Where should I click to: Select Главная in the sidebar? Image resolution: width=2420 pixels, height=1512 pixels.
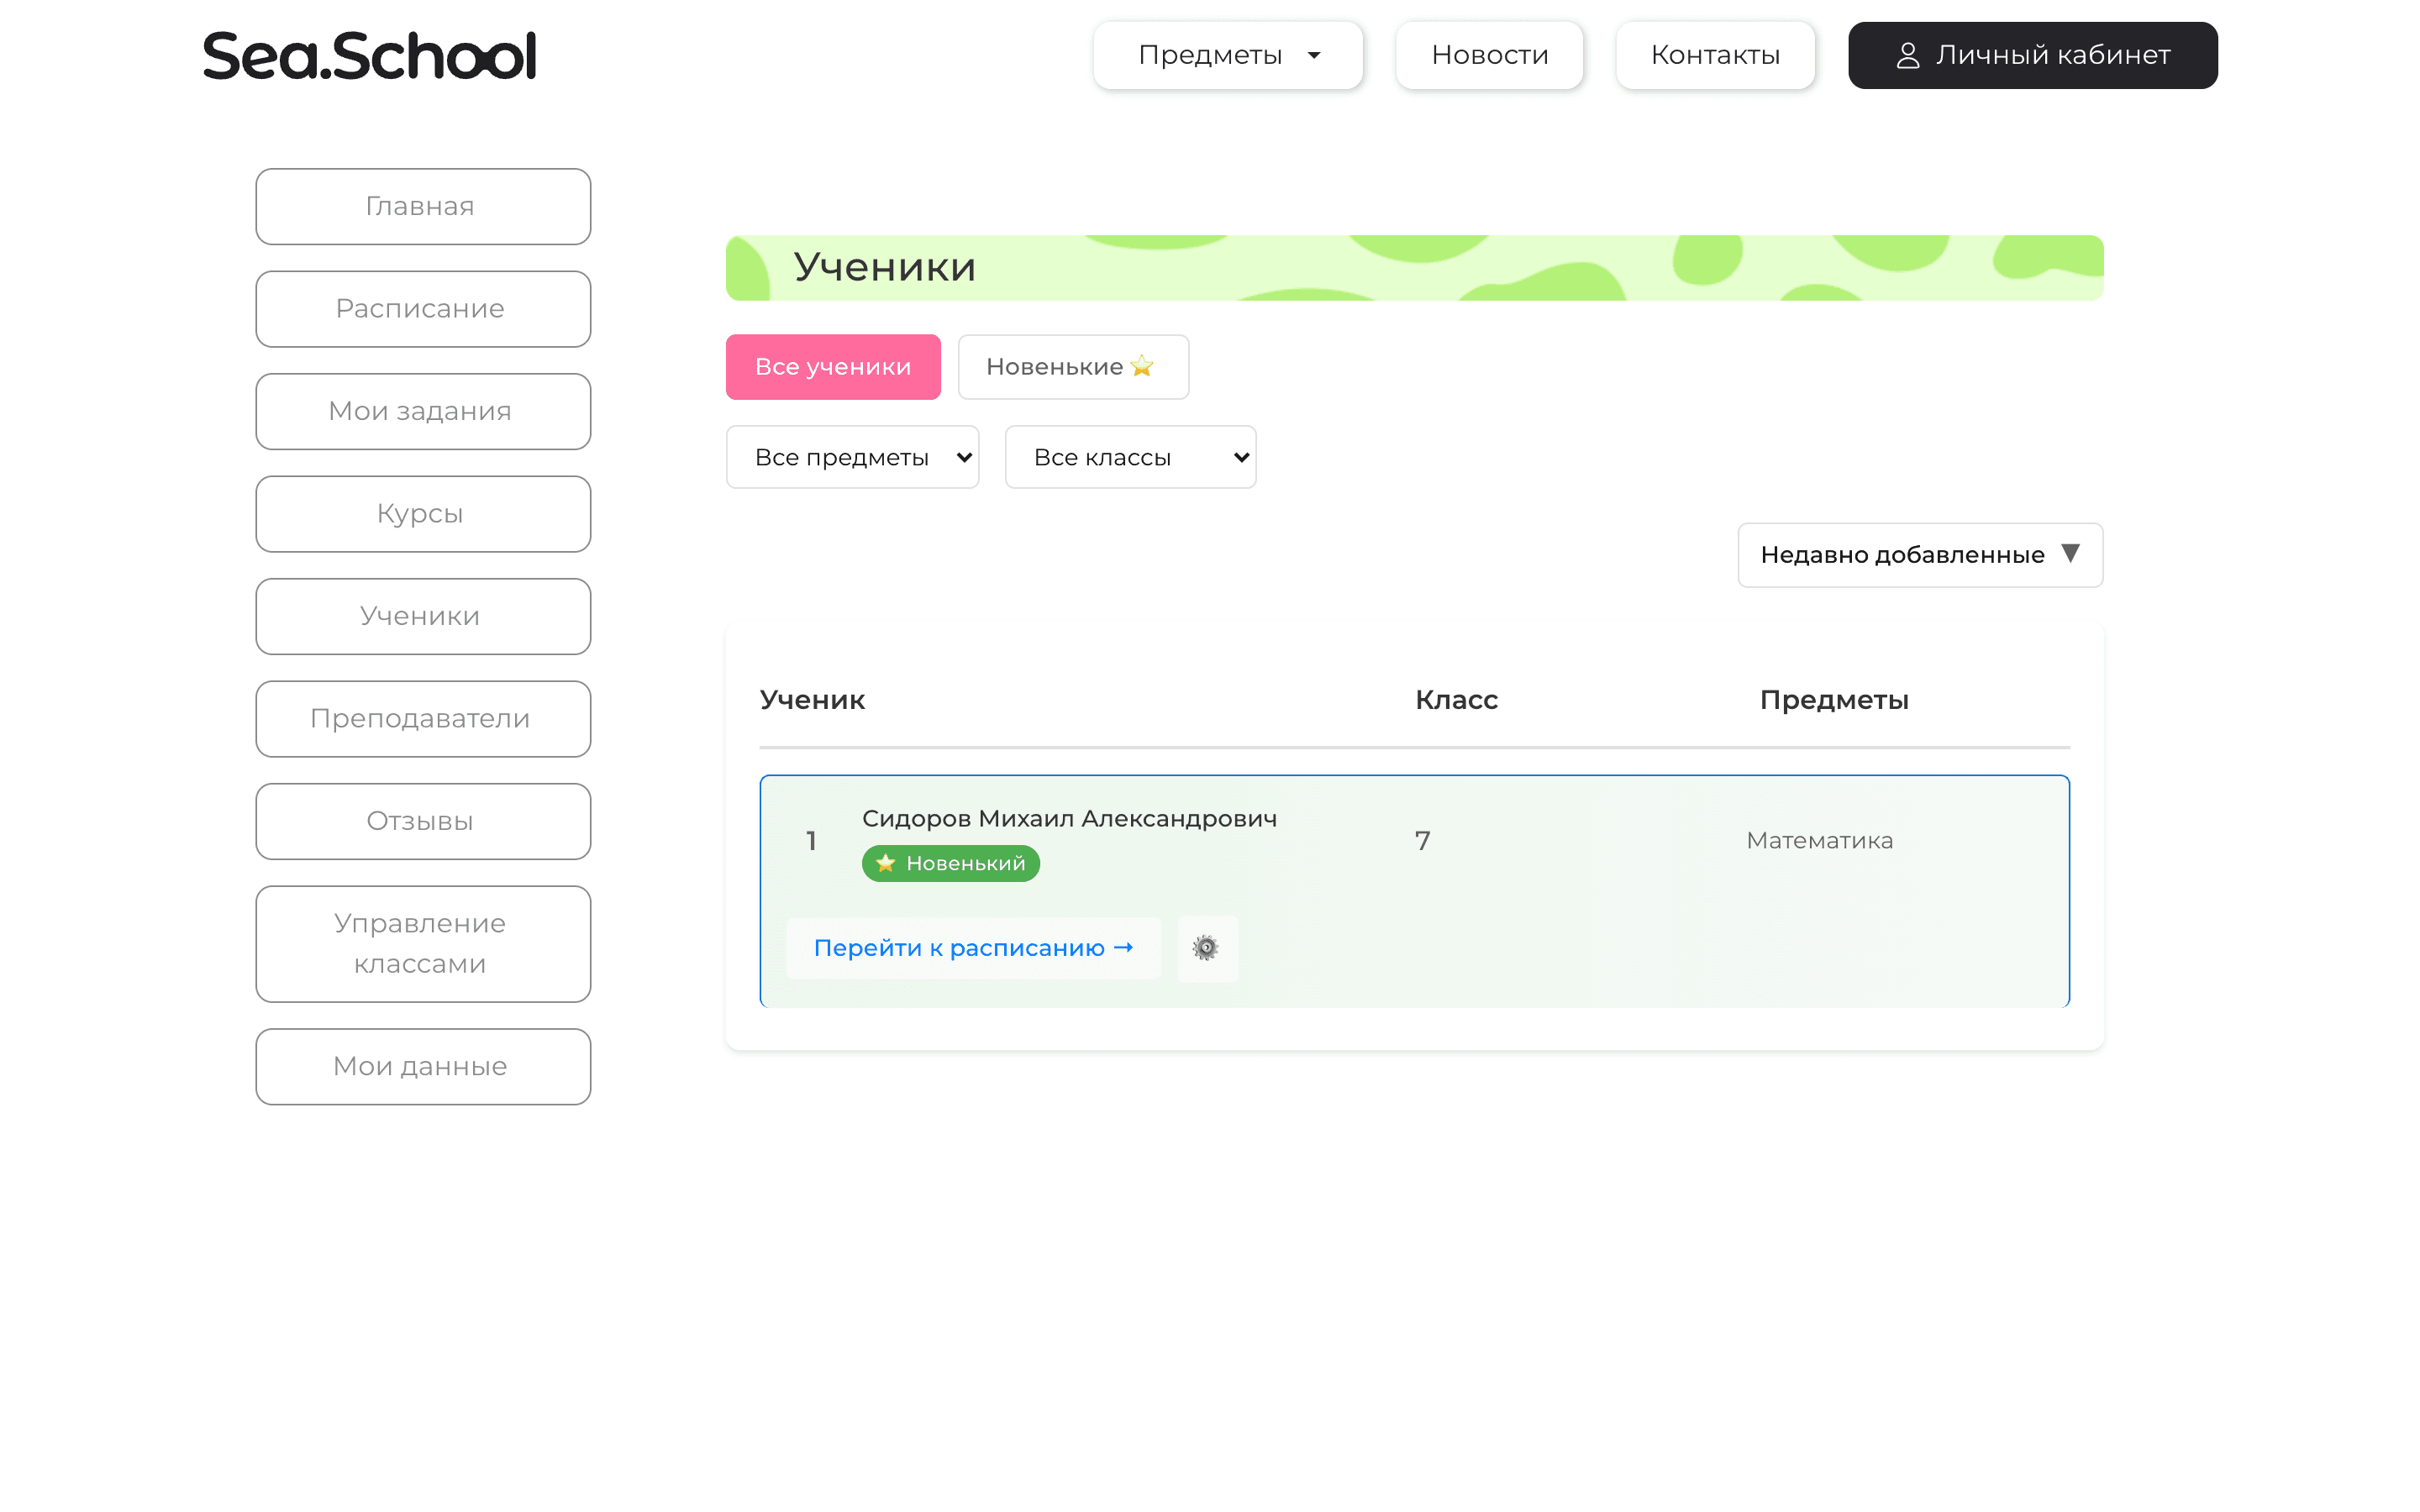click(x=423, y=206)
